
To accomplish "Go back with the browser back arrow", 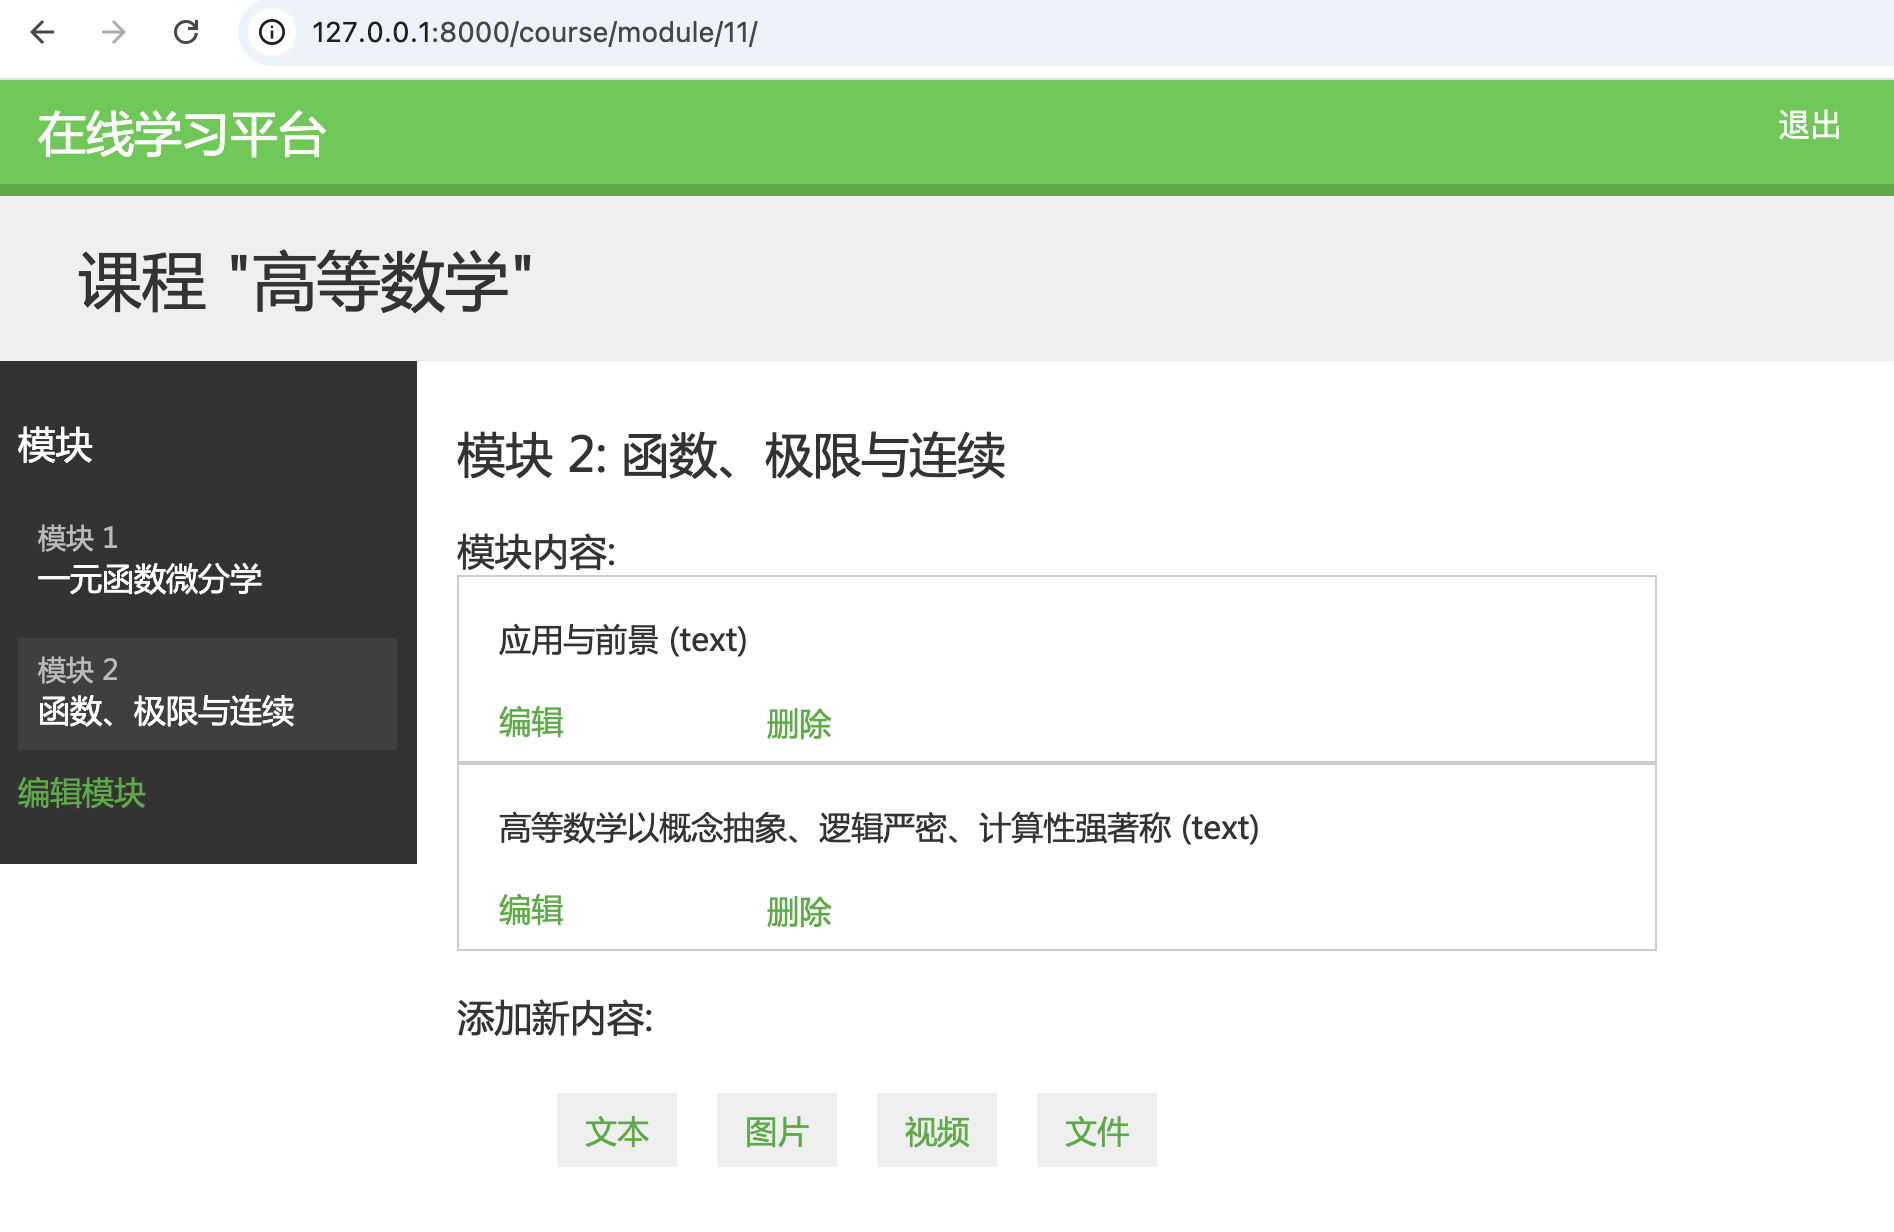I will coord(42,33).
